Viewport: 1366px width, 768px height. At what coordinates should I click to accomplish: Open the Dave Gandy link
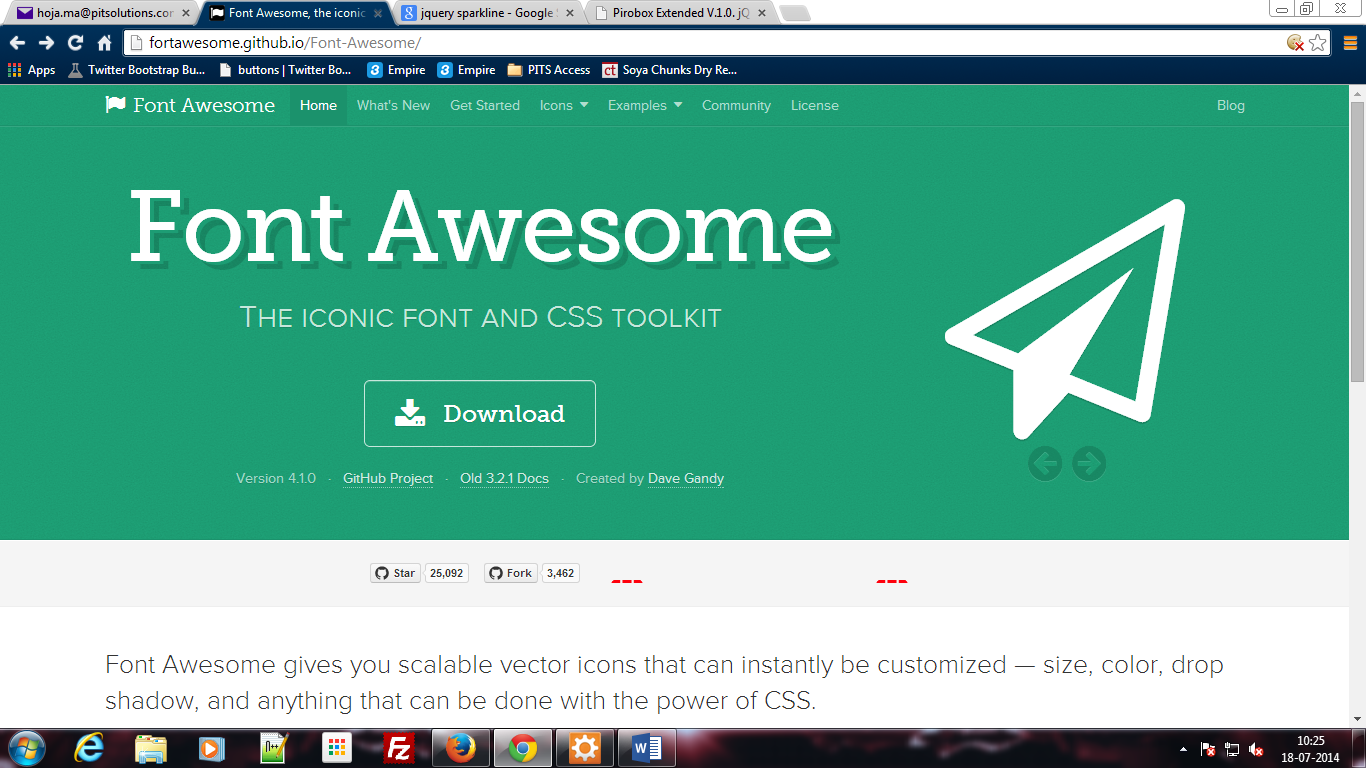pyautogui.click(x=686, y=478)
